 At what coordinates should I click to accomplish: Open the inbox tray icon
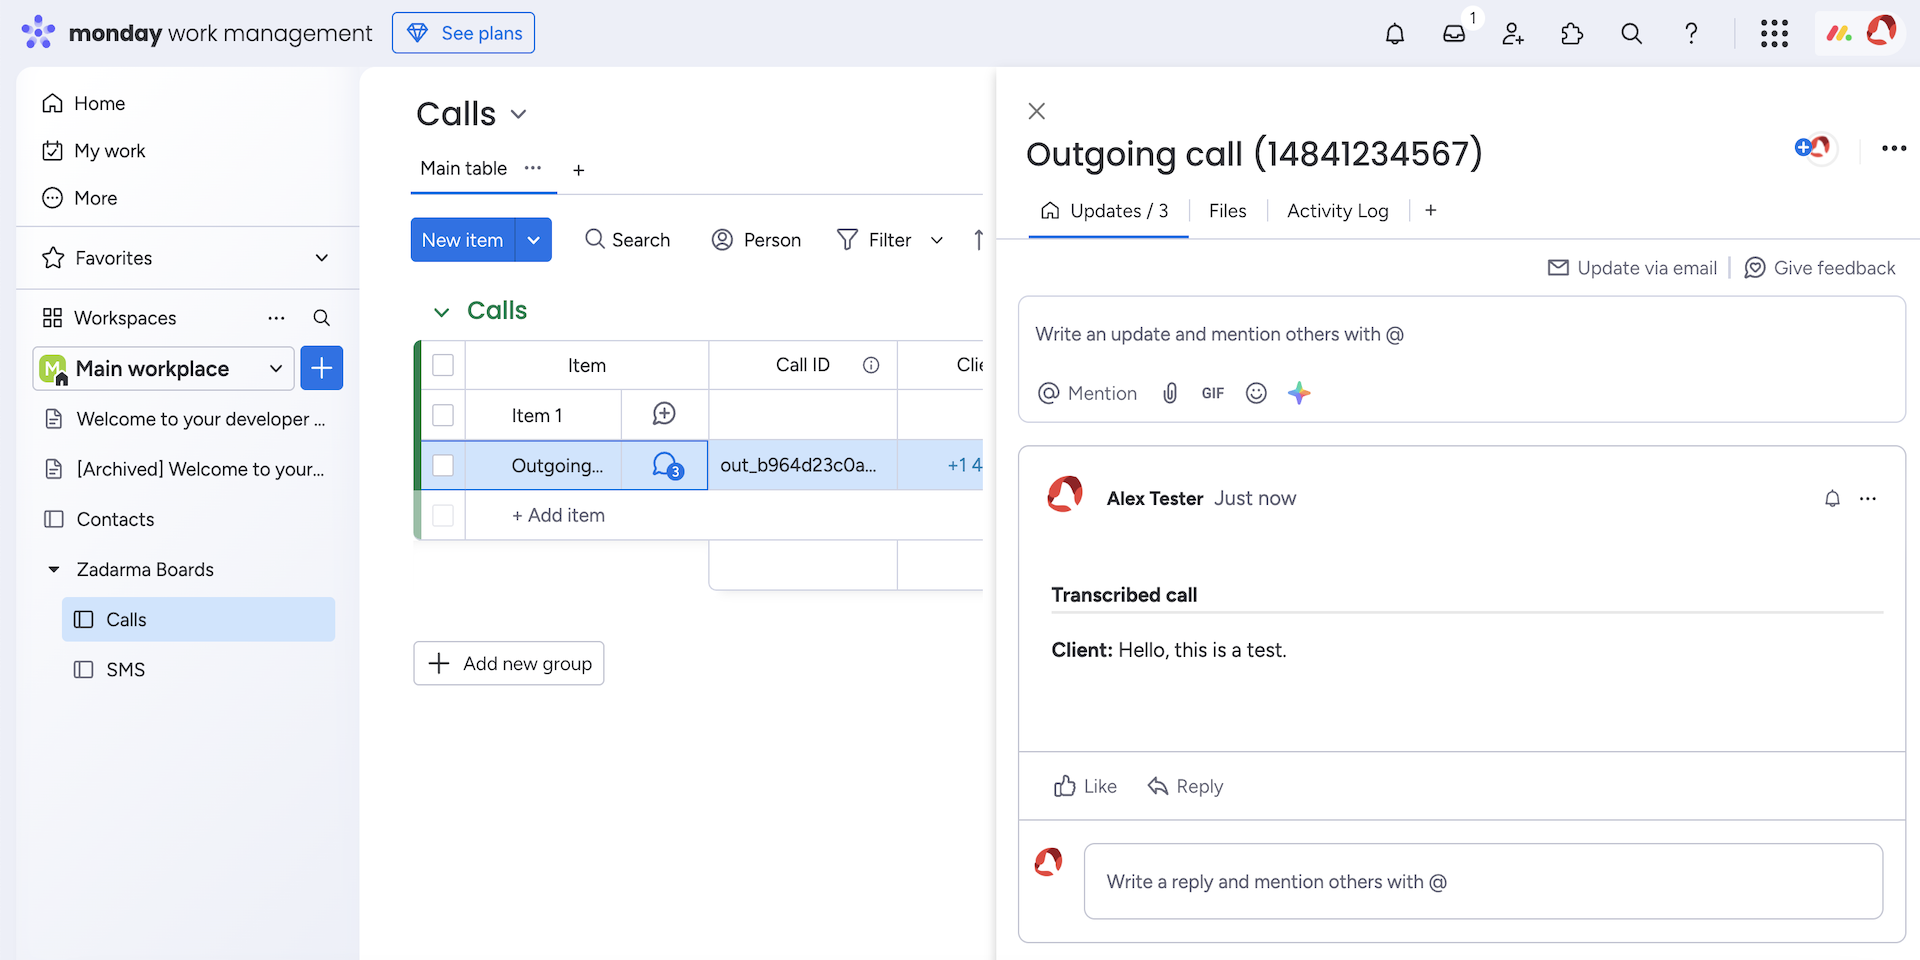coord(1454,34)
